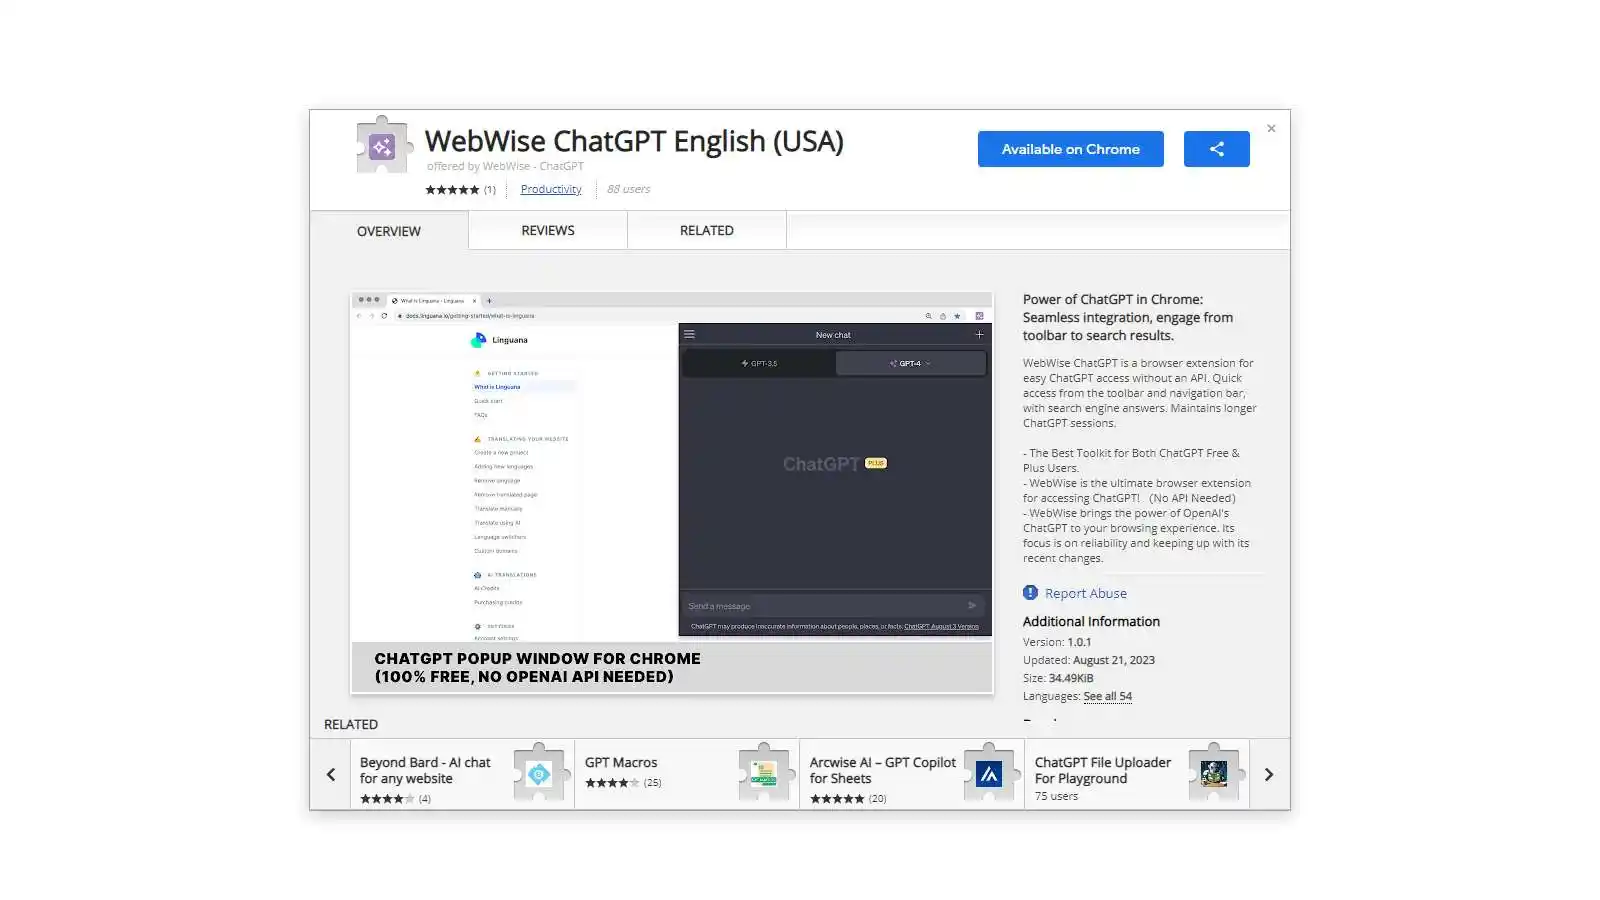
Task: Select the GPT-4 tab in screenshot
Action: click(910, 363)
